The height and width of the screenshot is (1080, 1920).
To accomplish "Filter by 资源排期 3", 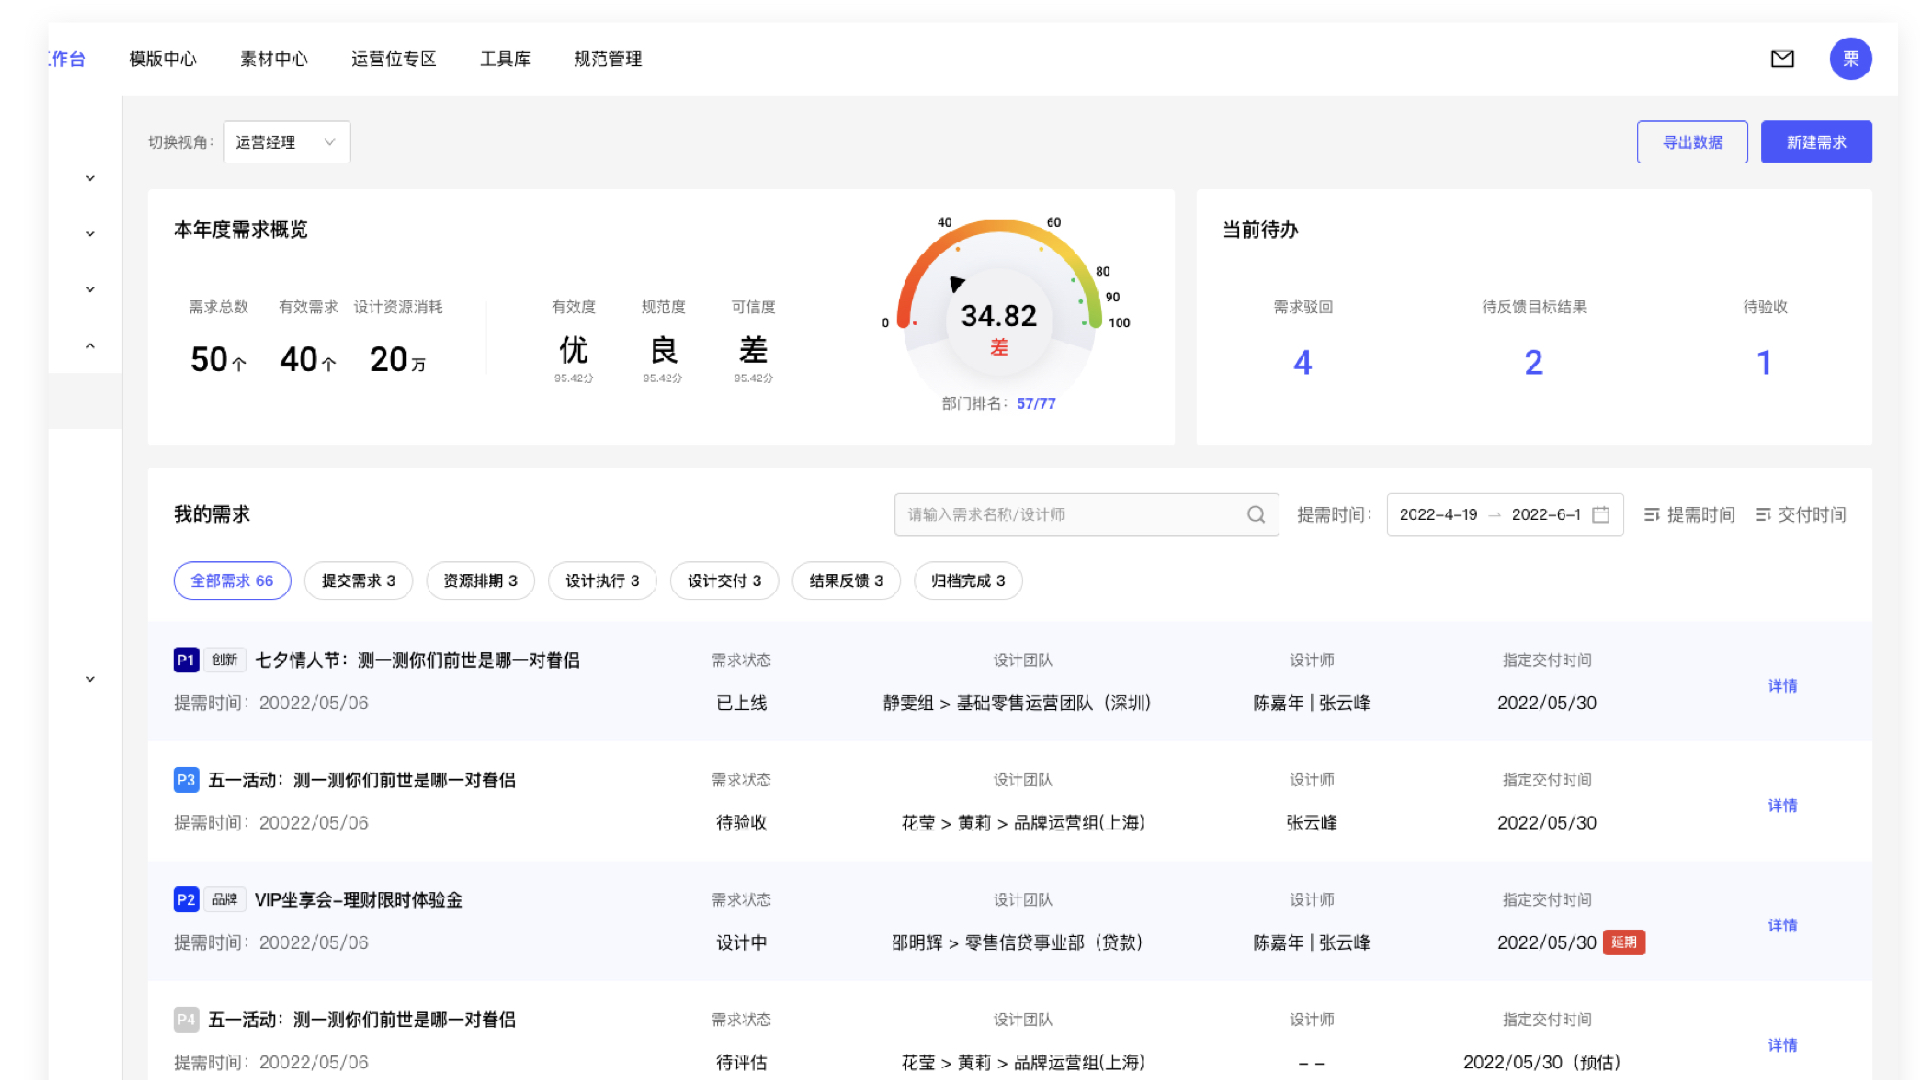I will coord(480,581).
